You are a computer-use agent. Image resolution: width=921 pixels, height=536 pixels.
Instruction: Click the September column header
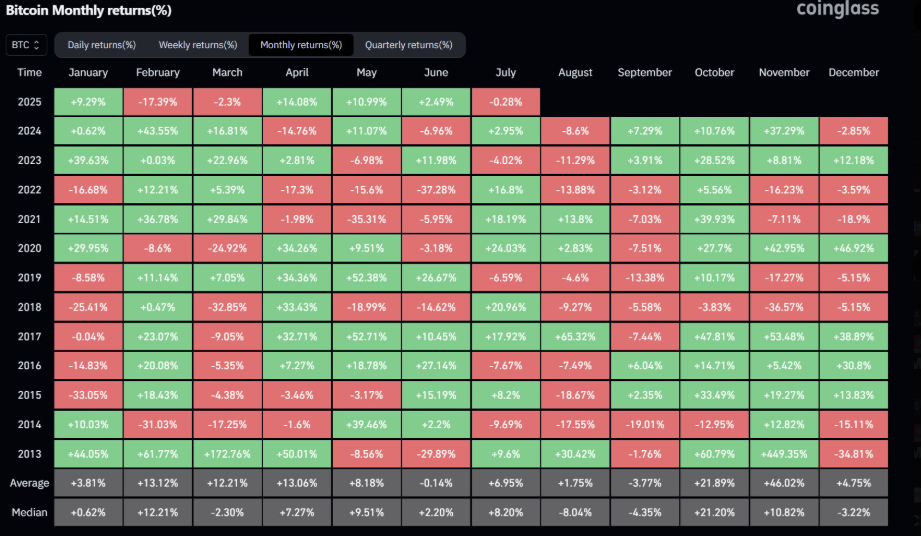click(x=645, y=72)
